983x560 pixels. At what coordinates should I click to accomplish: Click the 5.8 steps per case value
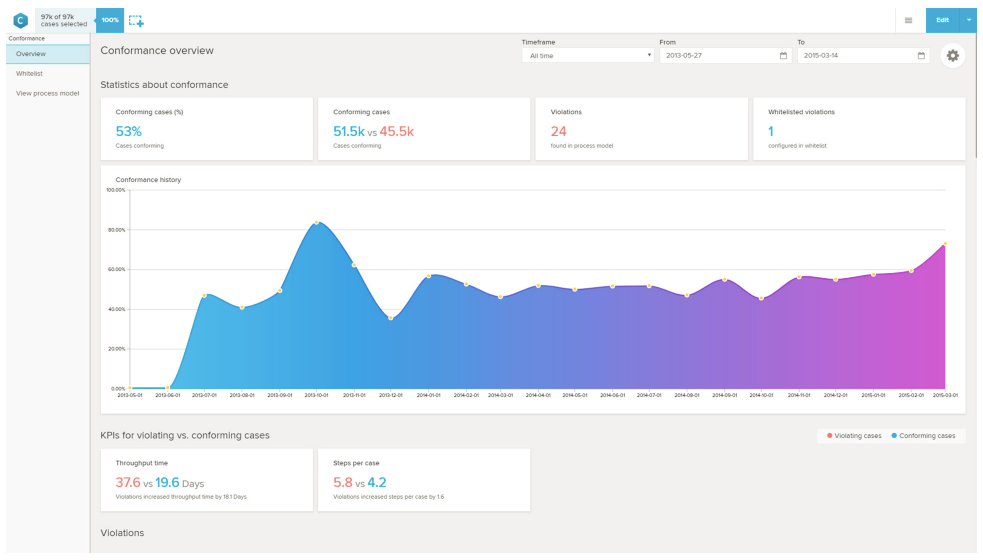click(x=343, y=482)
